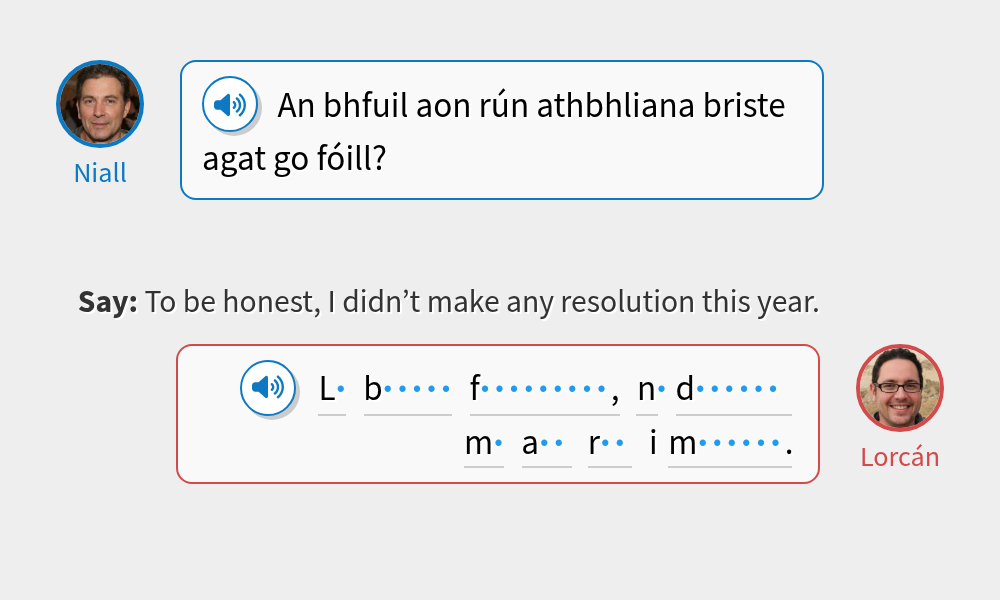Open Niall's profile picture
The image size is (1000, 600).
coord(100,103)
